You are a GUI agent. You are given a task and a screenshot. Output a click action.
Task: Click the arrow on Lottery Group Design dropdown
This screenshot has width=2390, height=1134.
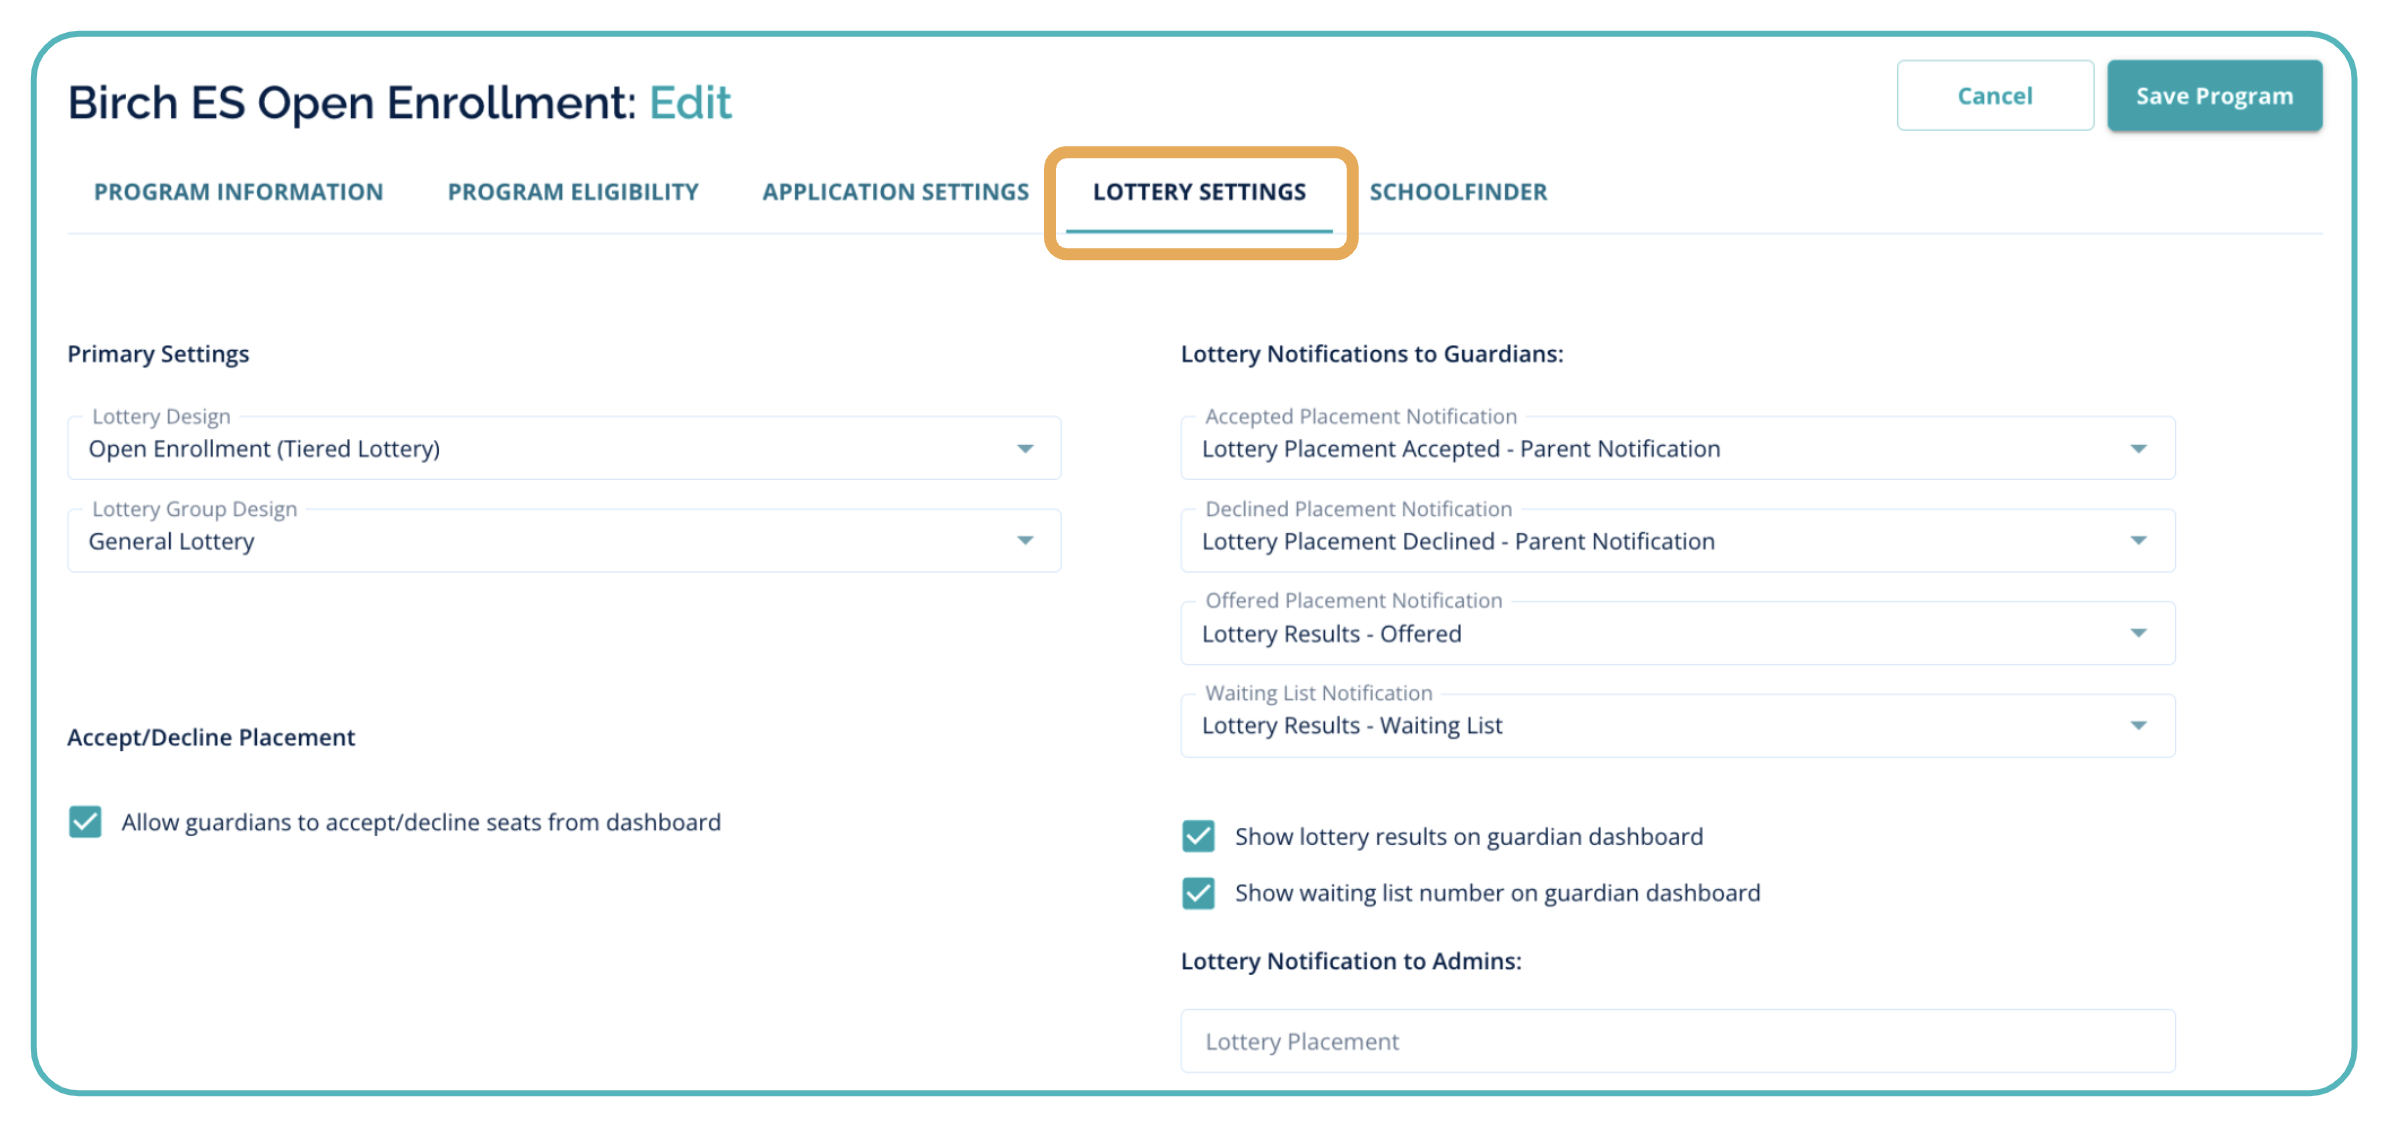[1025, 541]
